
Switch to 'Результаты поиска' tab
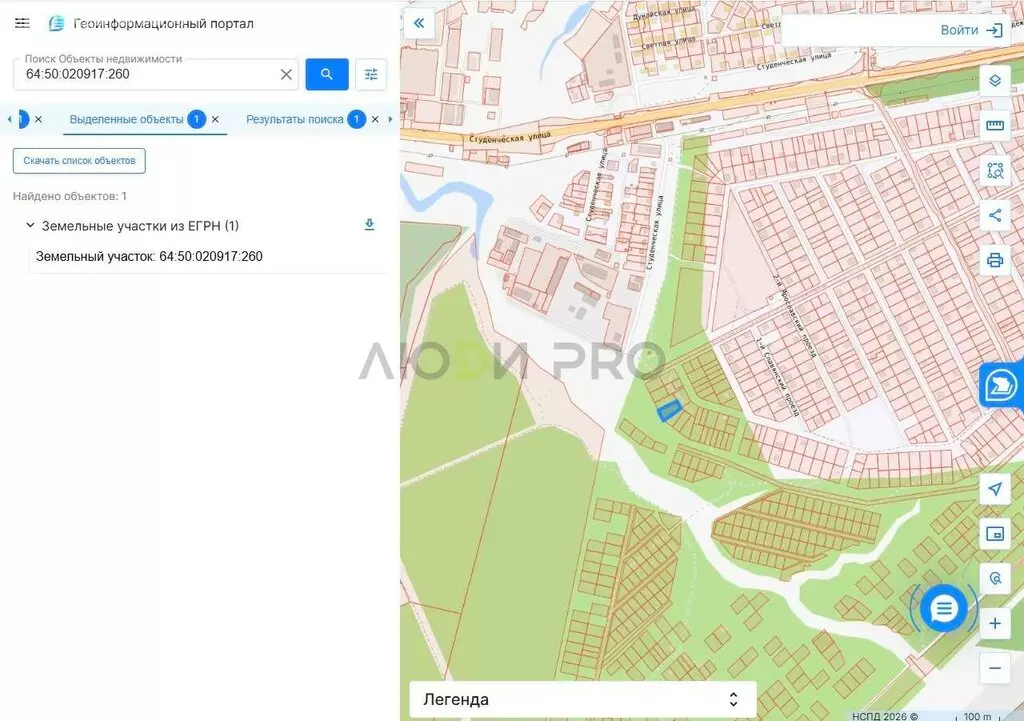[295, 120]
